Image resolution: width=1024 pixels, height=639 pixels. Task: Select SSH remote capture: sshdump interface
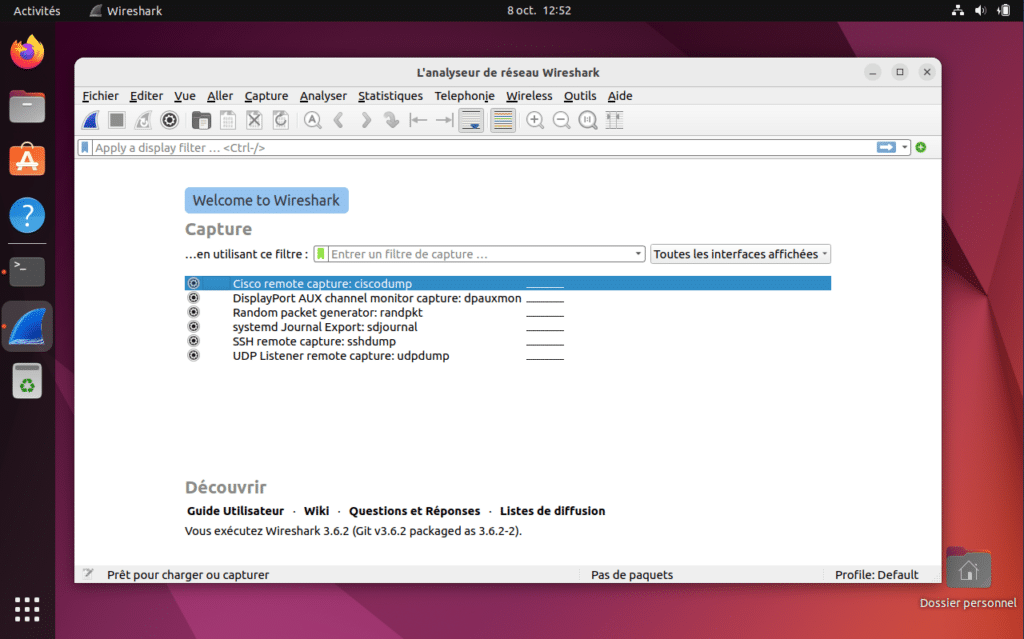[507, 341]
